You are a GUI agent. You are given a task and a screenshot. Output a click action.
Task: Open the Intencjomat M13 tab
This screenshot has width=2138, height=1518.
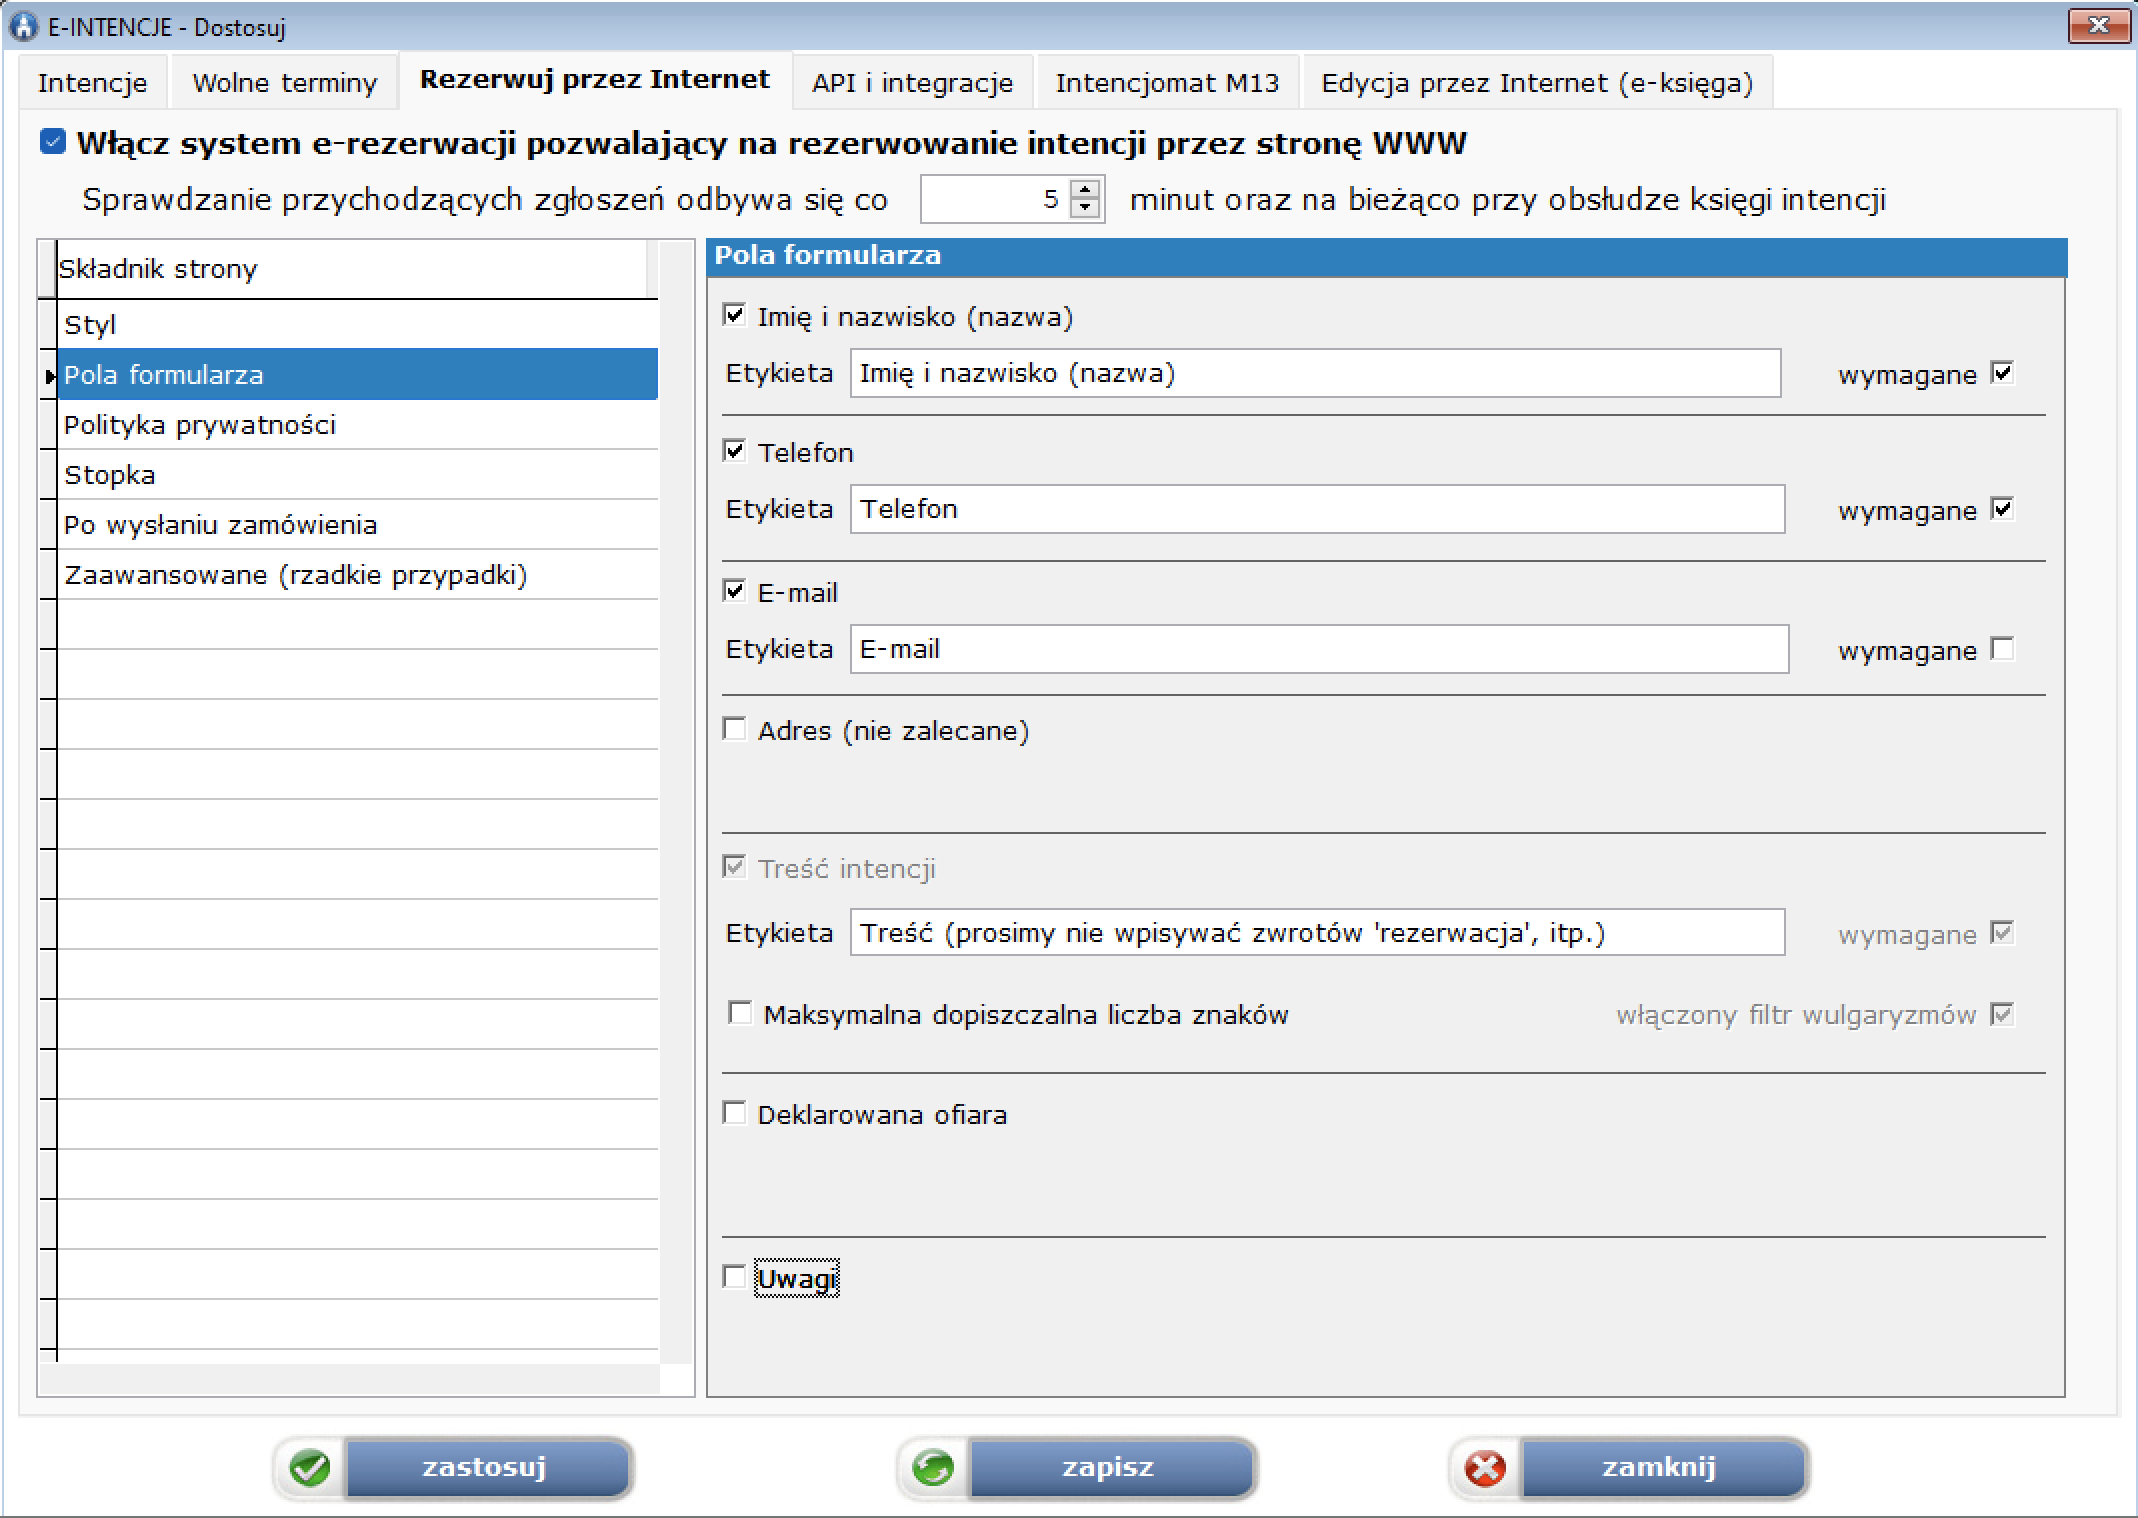[x=1167, y=83]
